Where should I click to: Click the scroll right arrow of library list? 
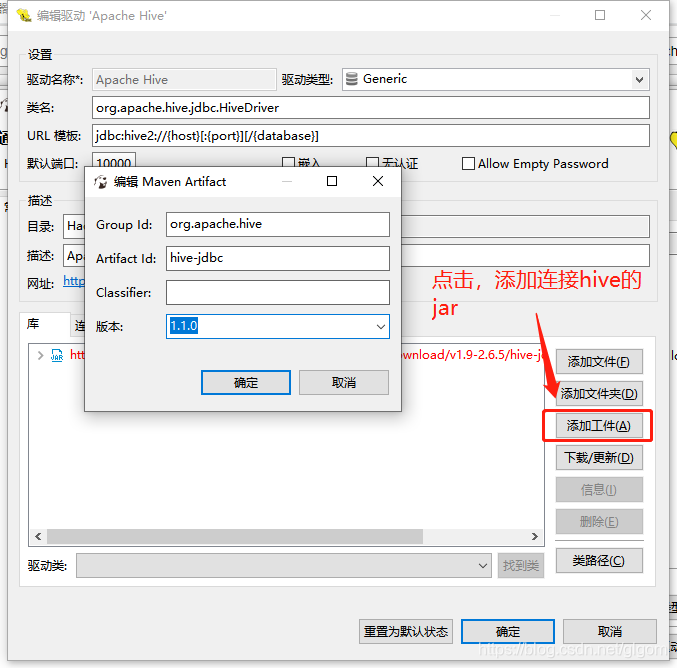(535, 536)
